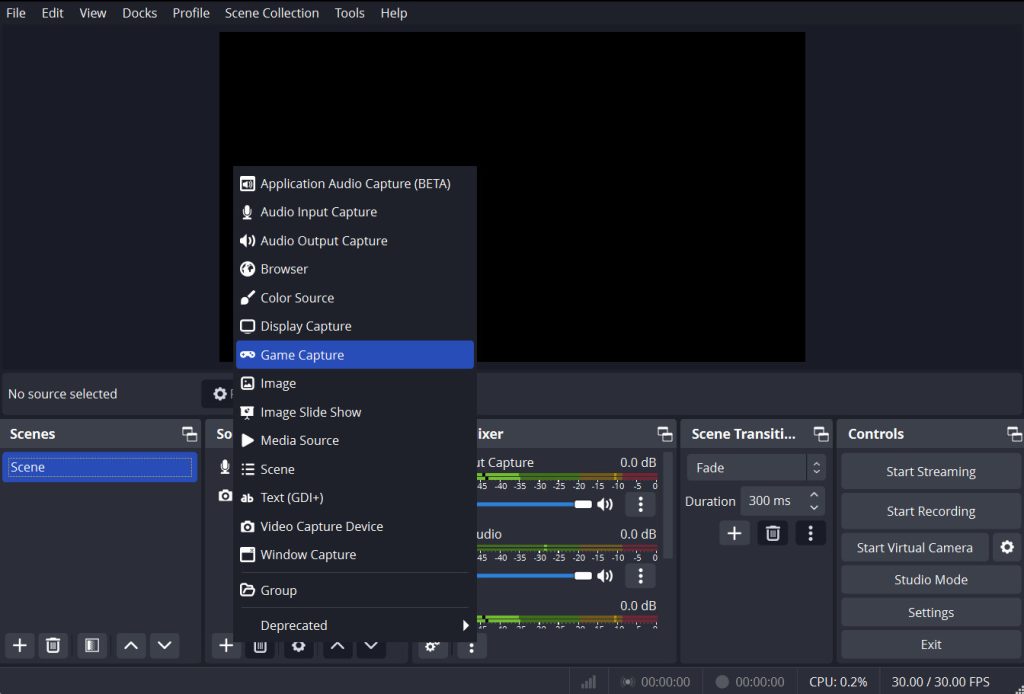Add a new scene with the plus icon in Scenes
Image resolution: width=1024 pixels, height=694 pixels.
click(20, 646)
